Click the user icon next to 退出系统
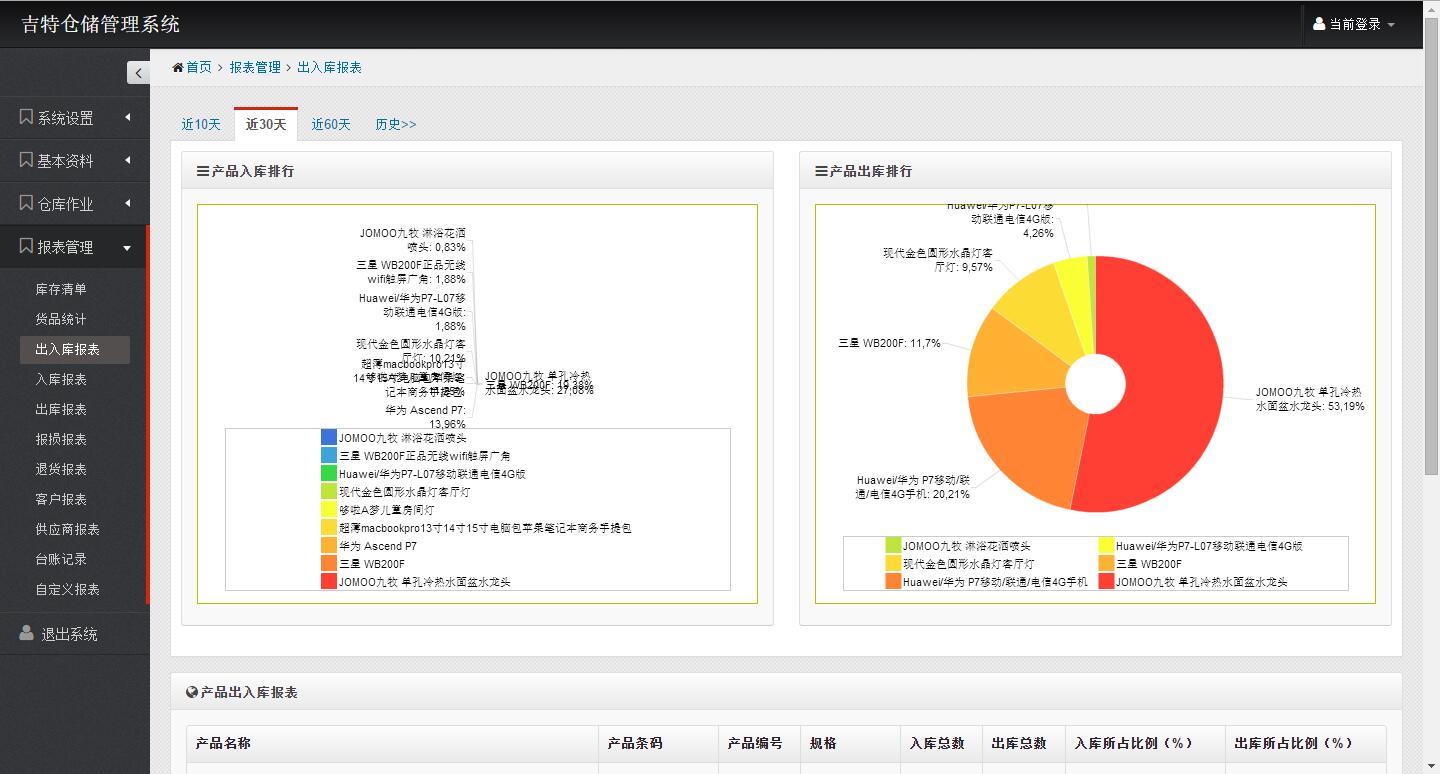1440x774 pixels. pos(26,633)
